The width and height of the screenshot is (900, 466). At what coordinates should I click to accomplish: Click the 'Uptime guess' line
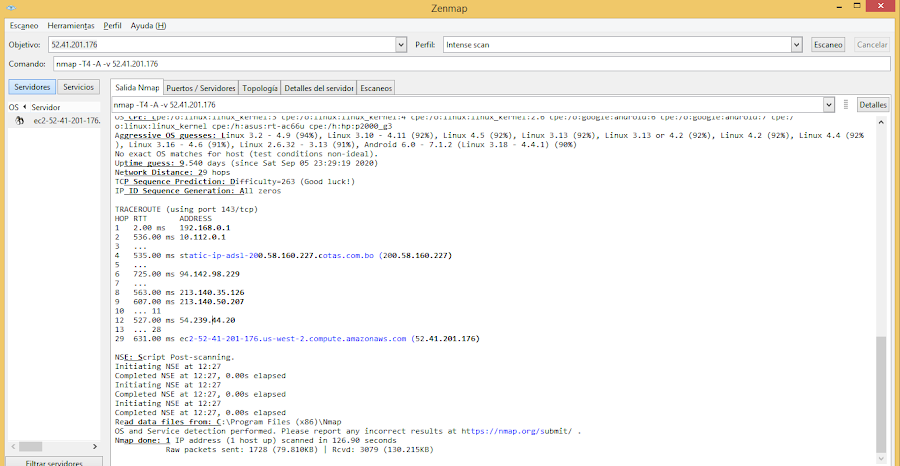click(246, 163)
